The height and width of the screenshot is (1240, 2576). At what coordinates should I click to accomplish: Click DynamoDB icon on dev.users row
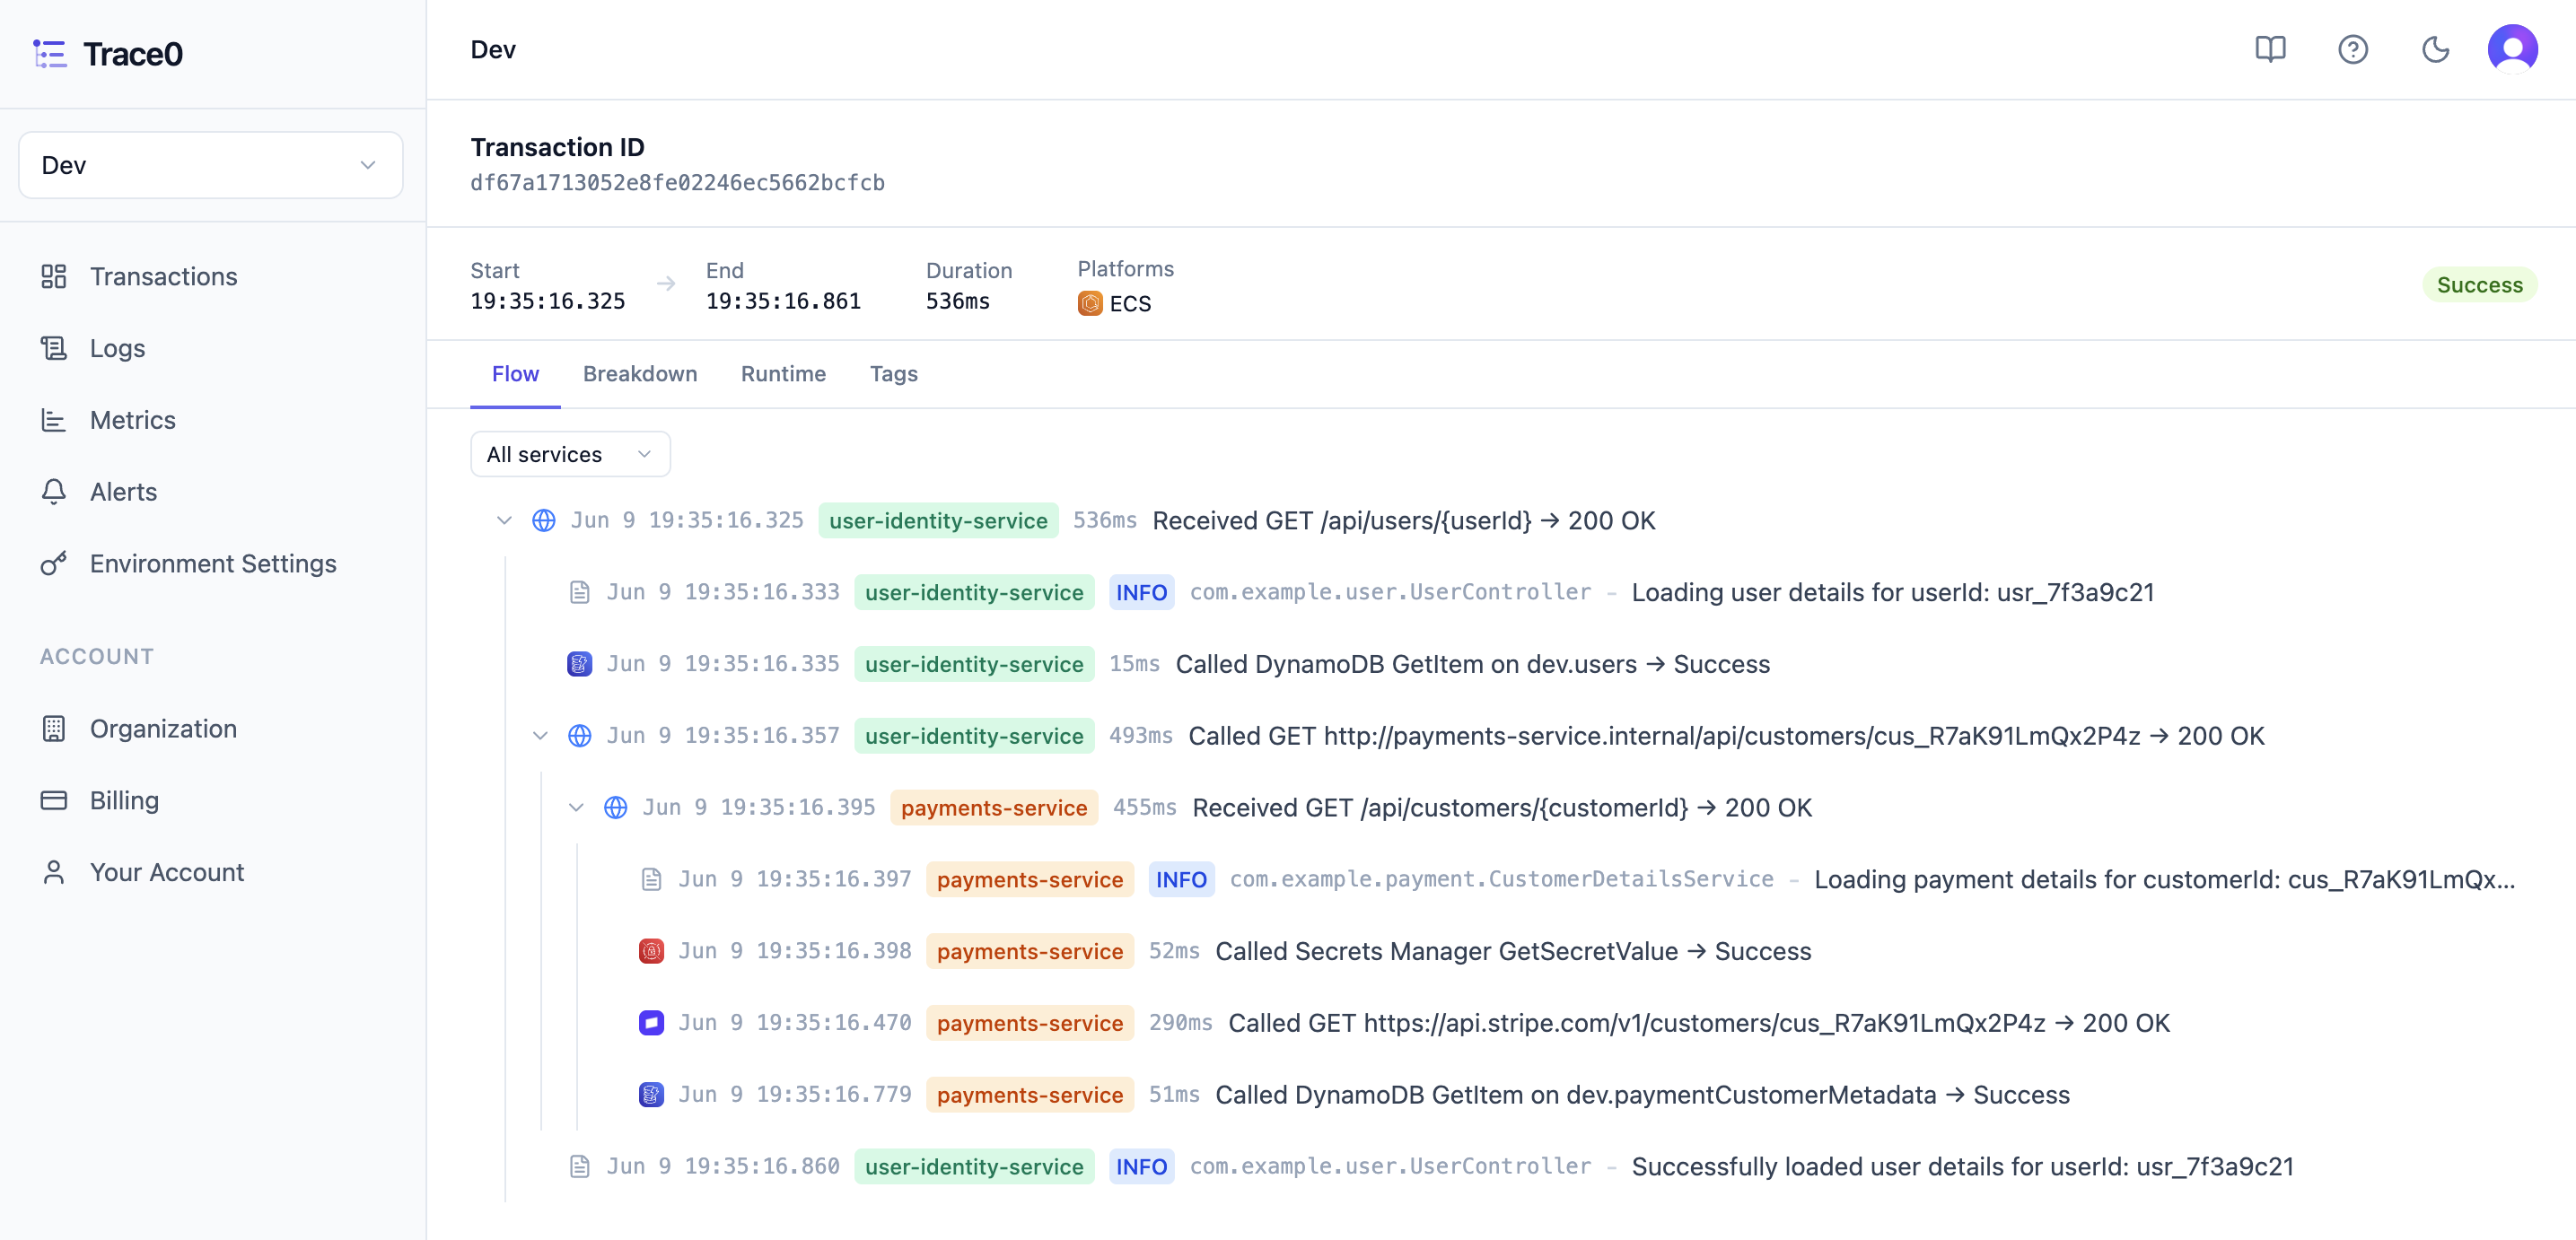point(580,664)
